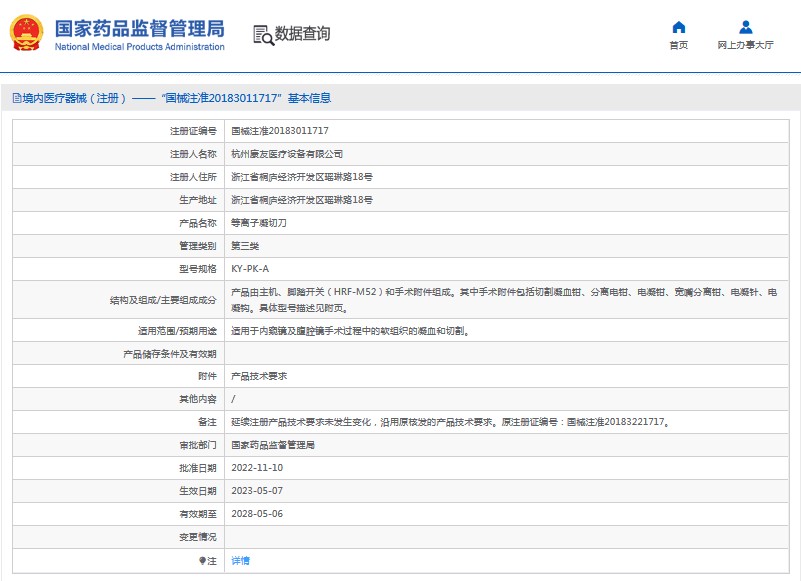Click the 产品技术要求 attachment value
The image size is (801, 581).
click(x=259, y=376)
